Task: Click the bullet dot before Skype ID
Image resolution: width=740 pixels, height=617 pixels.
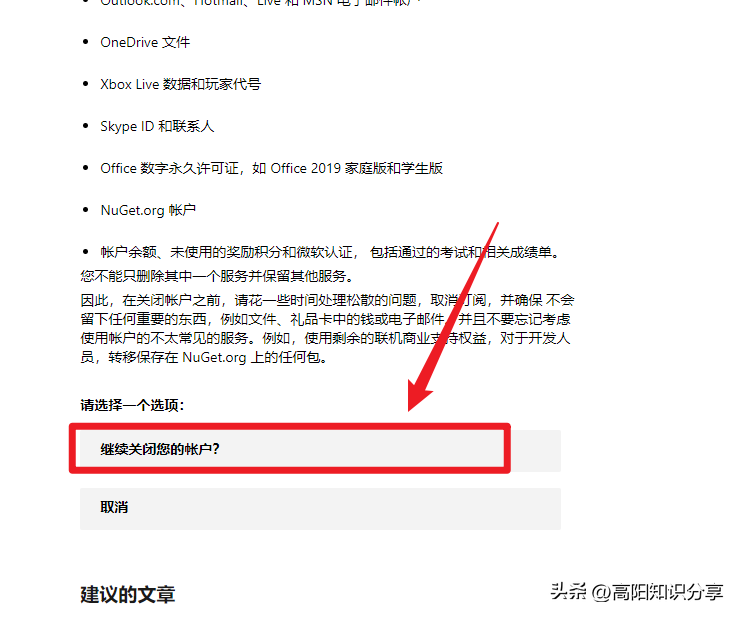Action: (85, 126)
